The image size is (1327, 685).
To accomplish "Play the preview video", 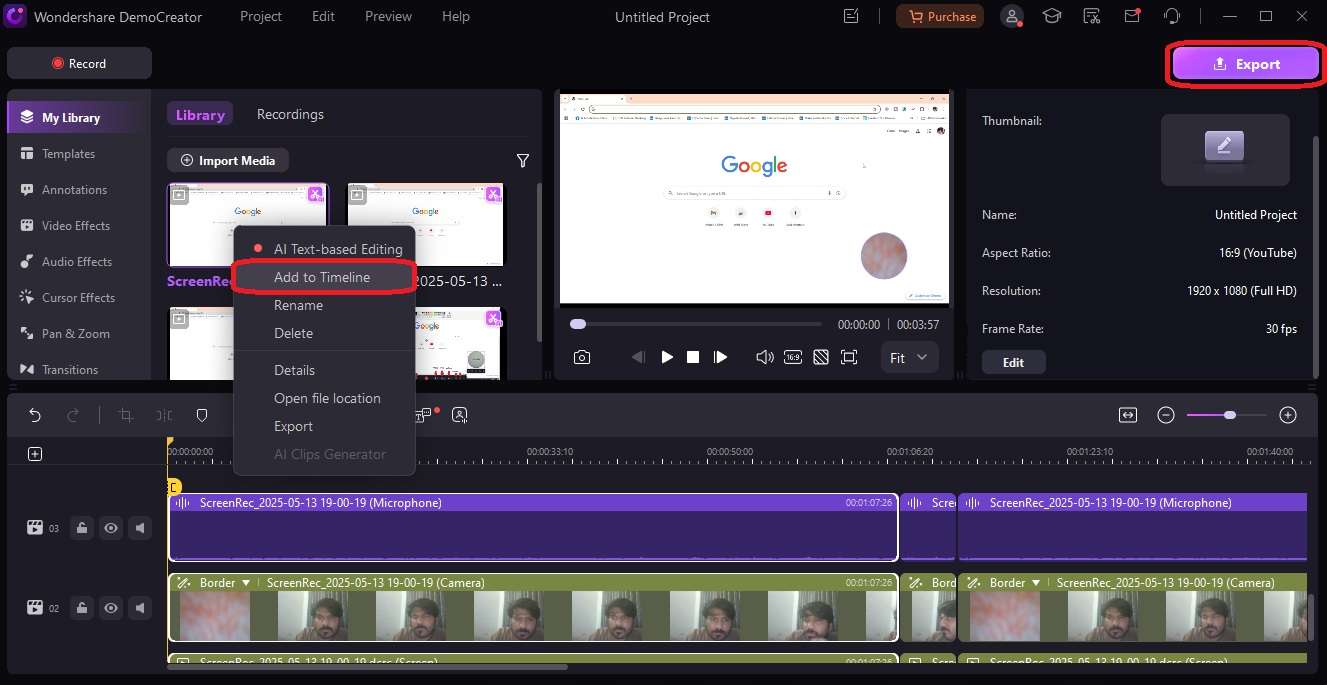I will [667, 357].
